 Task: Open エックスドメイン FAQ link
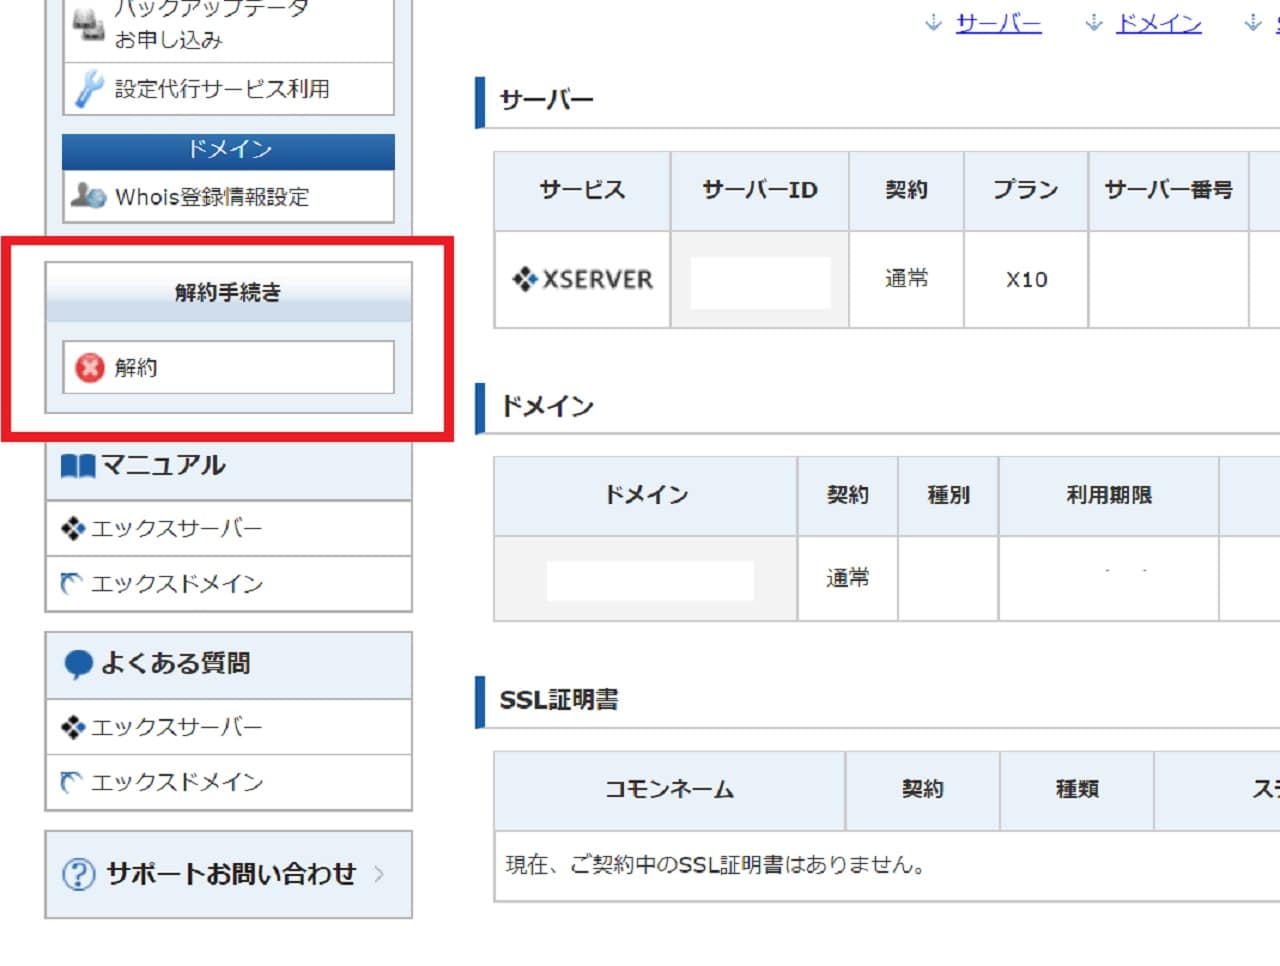point(176,782)
